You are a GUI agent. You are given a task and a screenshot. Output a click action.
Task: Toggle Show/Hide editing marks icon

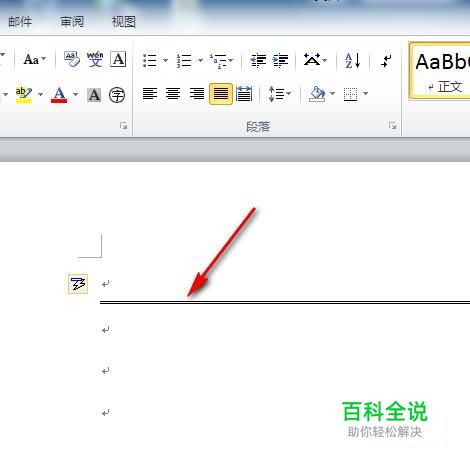tap(386, 61)
